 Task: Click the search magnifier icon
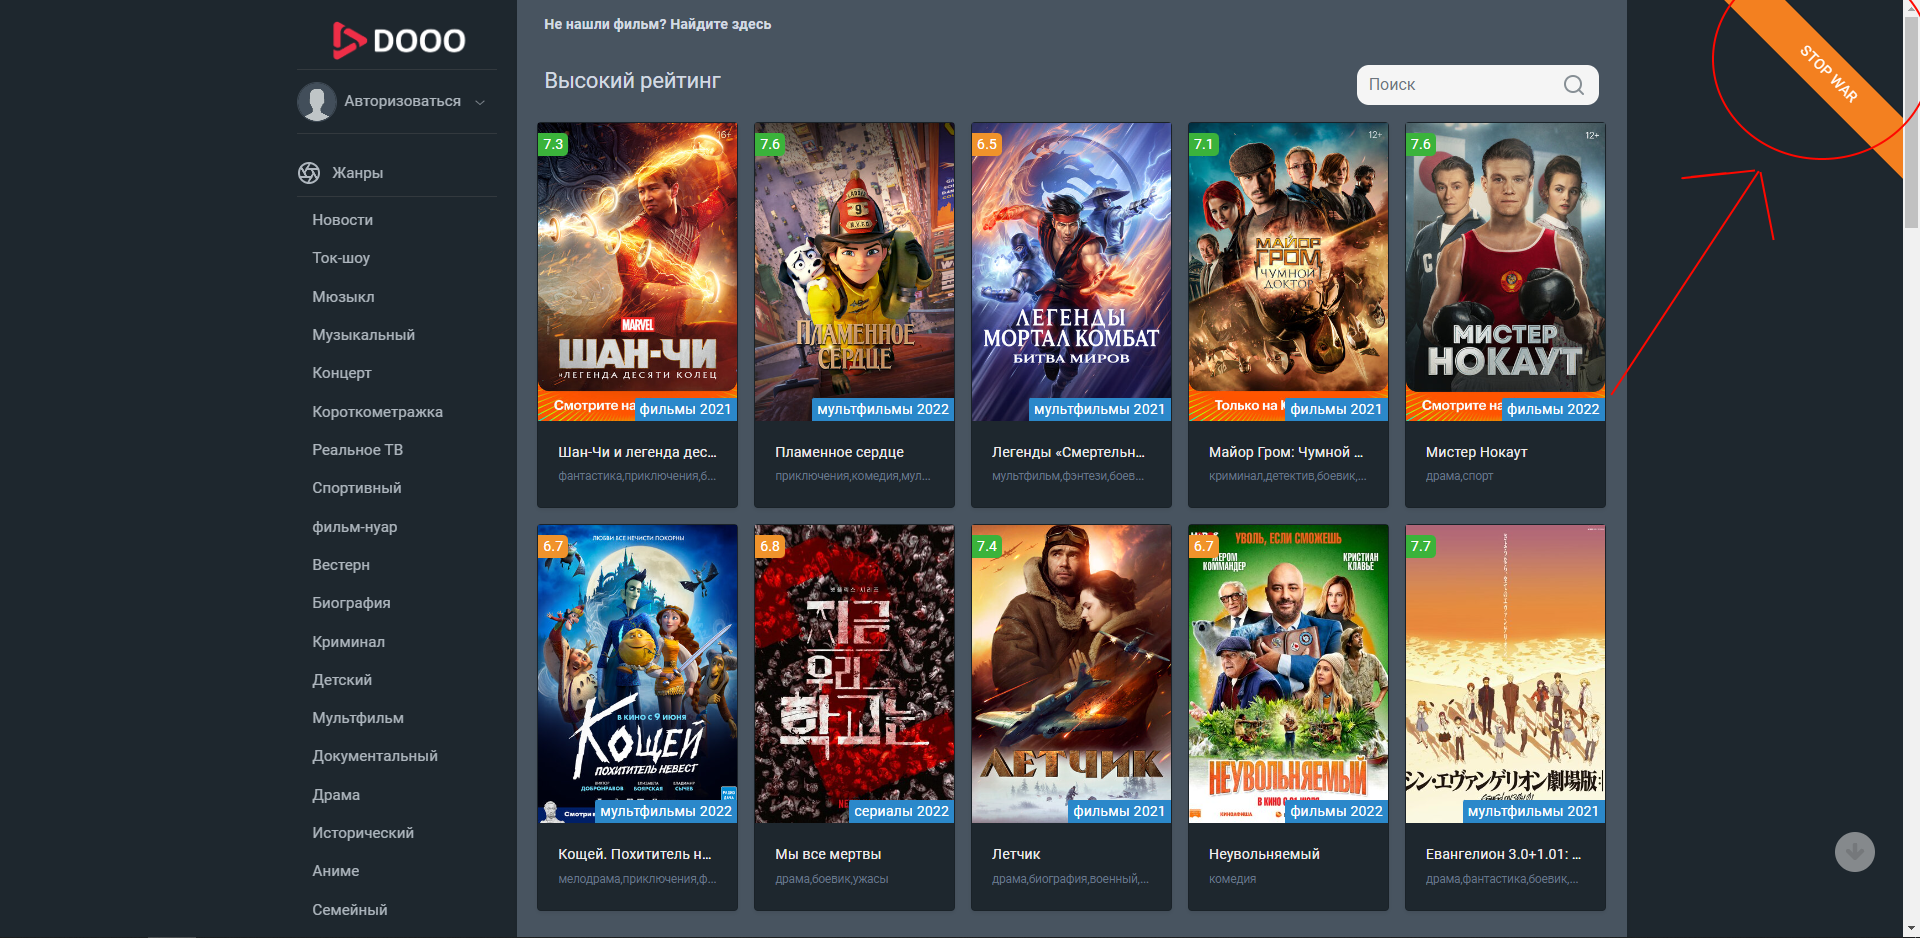click(1573, 85)
